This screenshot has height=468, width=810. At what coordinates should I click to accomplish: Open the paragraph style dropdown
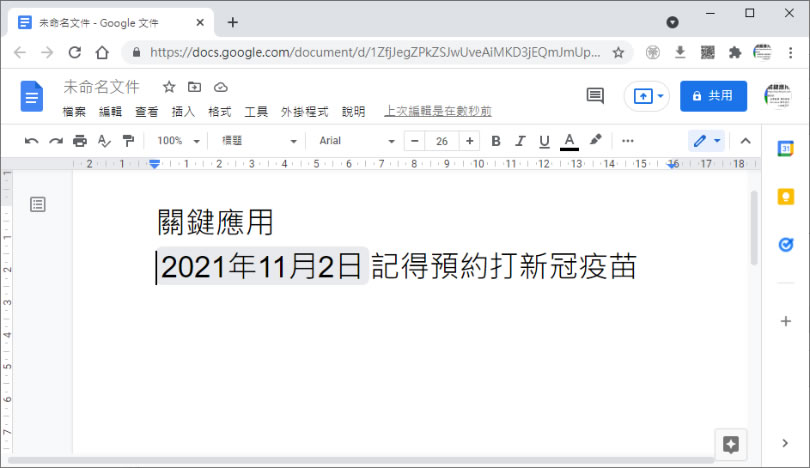[258, 141]
